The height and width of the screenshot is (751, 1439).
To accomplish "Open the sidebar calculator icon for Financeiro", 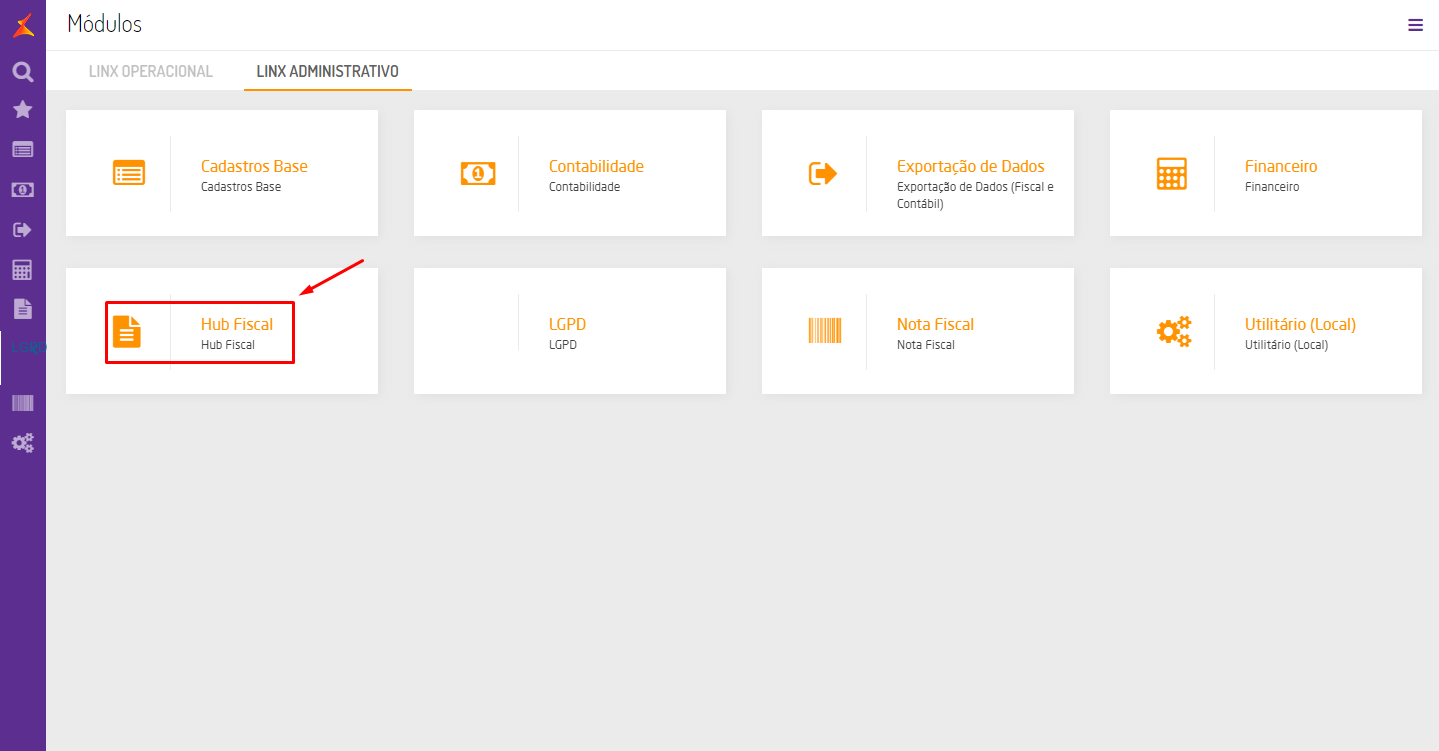I will tap(23, 270).
